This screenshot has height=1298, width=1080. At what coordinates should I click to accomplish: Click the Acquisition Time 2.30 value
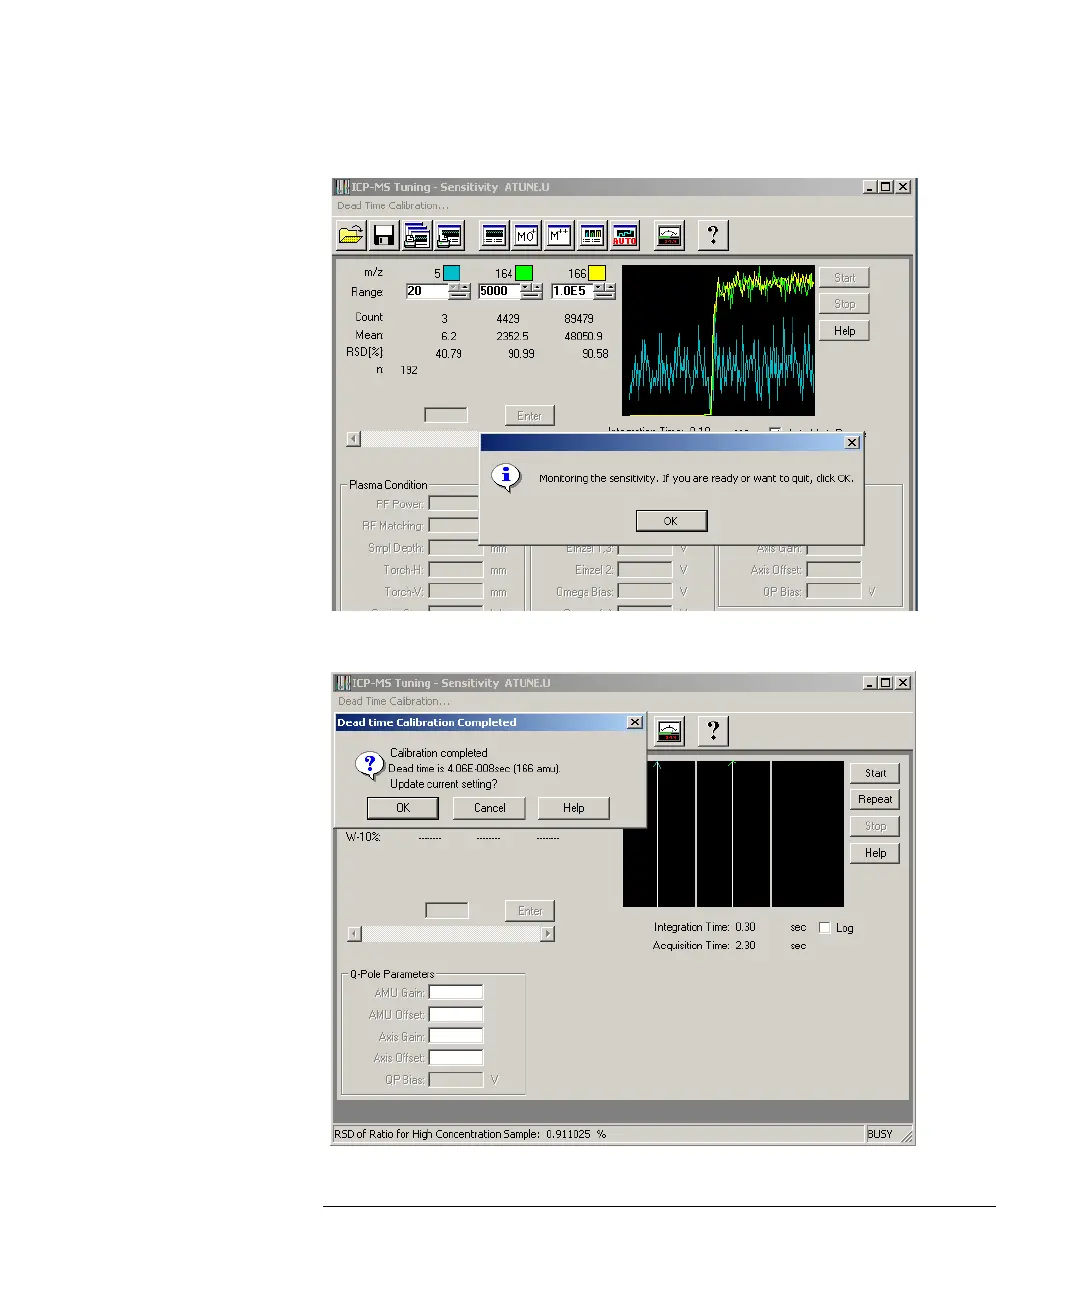point(746,945)
